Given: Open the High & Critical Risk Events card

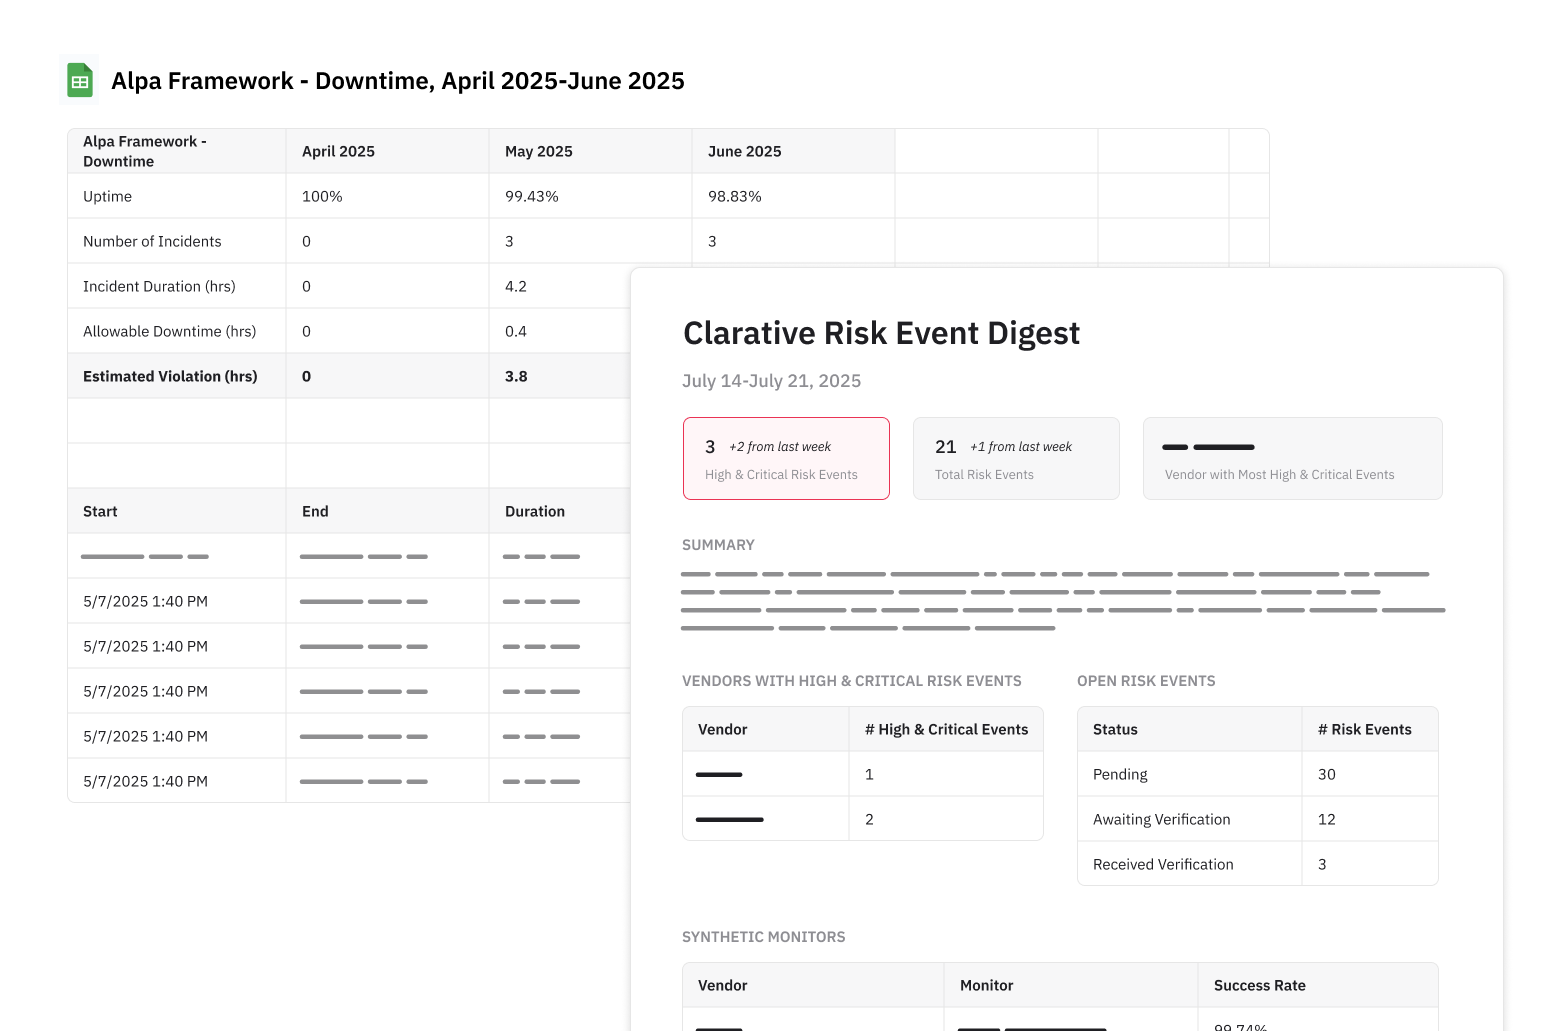Looking at the screenshot, I should click(786, 458).
